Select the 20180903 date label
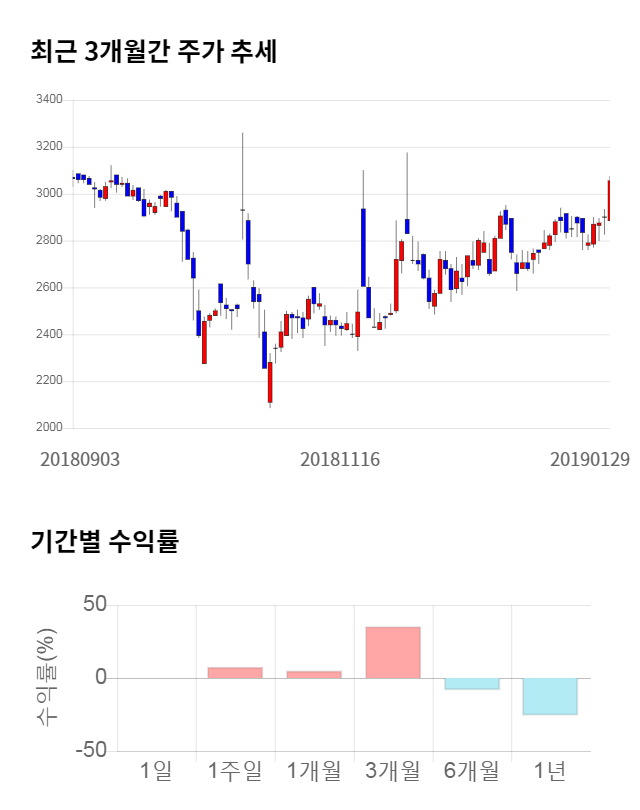Viewport: 640px width, 810px height. pos(80,459)
